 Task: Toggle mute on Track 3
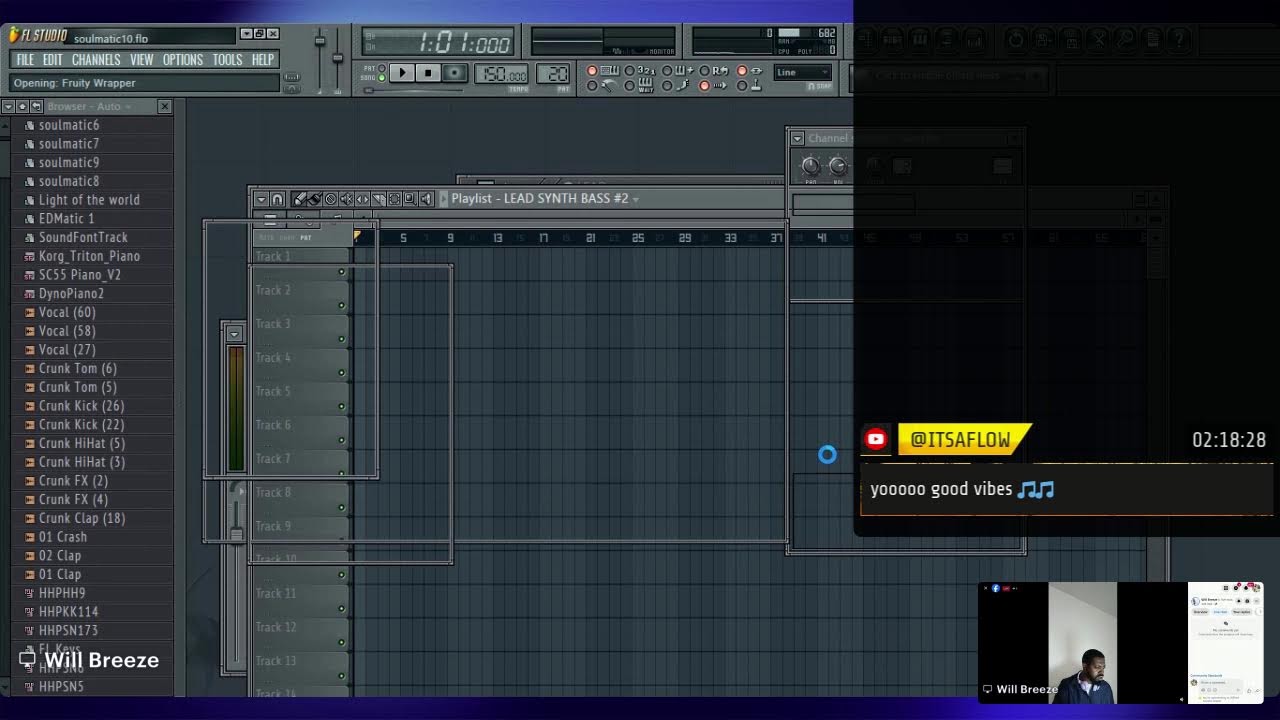[341, 340]
